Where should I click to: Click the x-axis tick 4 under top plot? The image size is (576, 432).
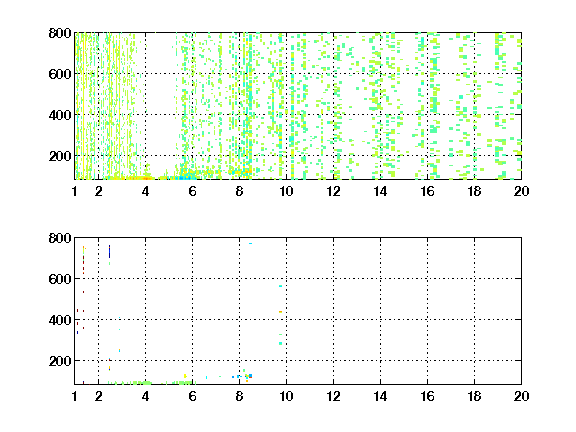(145, 191)
